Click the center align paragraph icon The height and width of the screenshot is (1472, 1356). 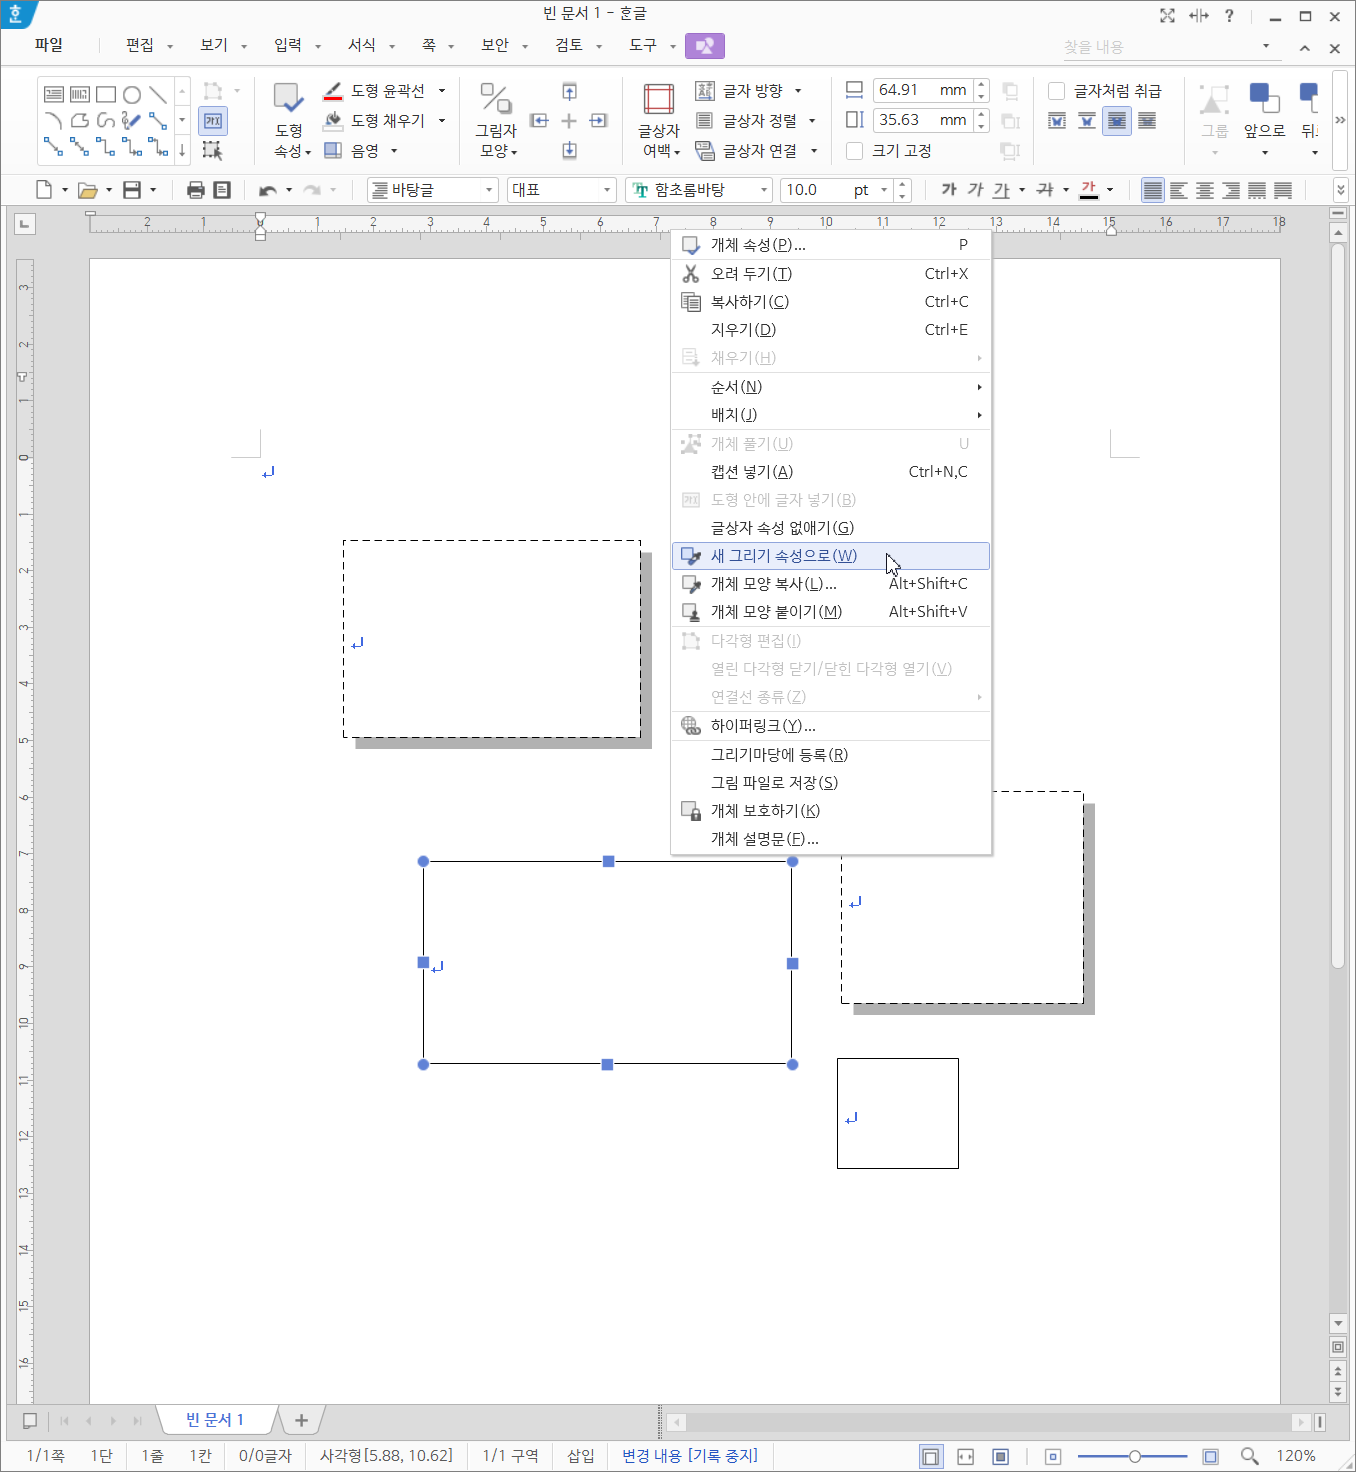(1205, 190)
